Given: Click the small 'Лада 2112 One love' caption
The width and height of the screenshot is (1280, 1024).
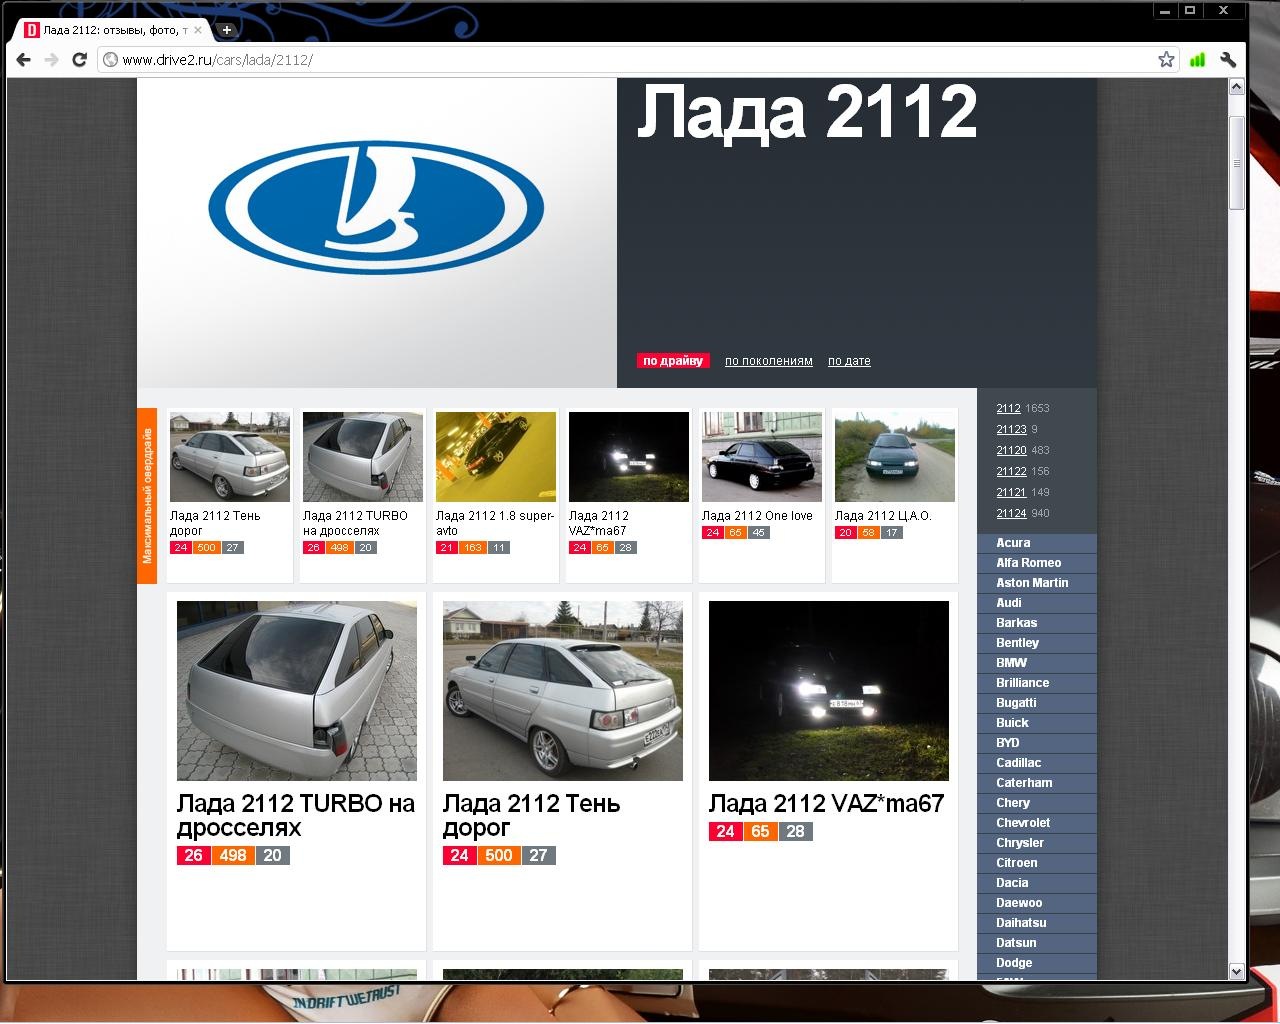Looking at the screenshot, I should 757,516.
